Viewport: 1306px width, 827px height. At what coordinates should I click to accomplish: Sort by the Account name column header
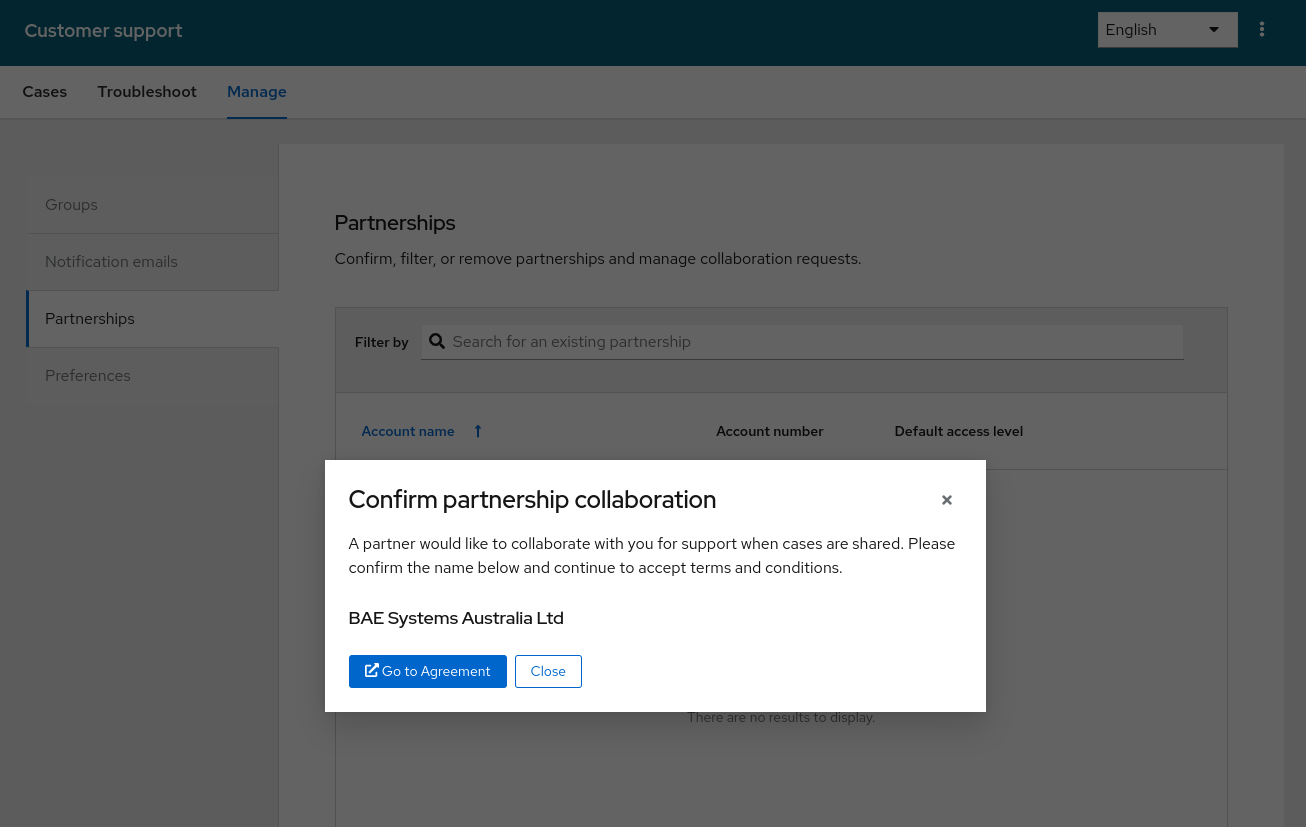coord(408,431)
